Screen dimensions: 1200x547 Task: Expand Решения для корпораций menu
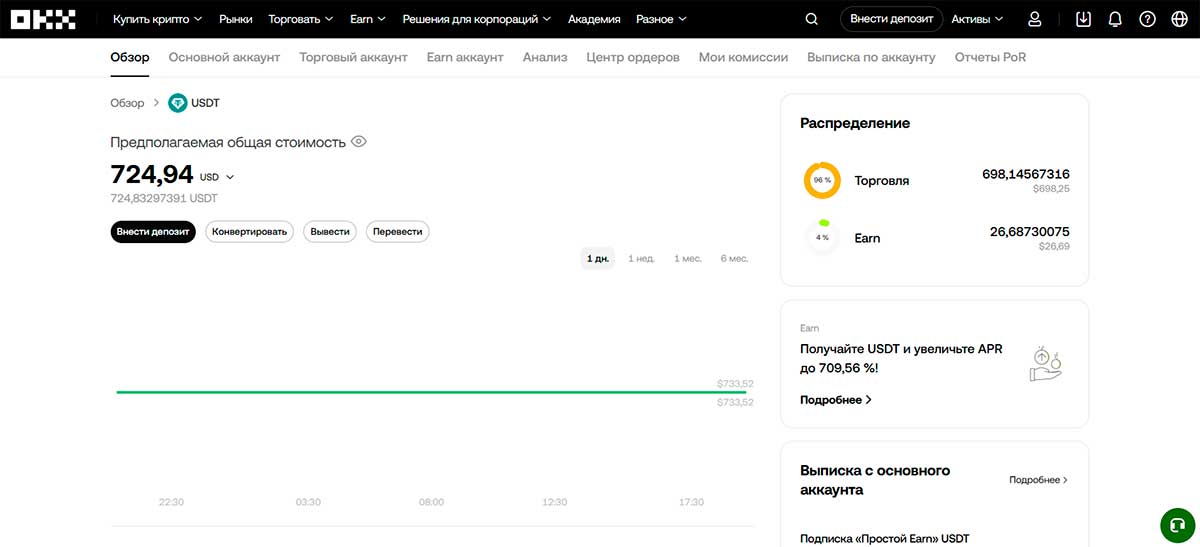[476, 19]
